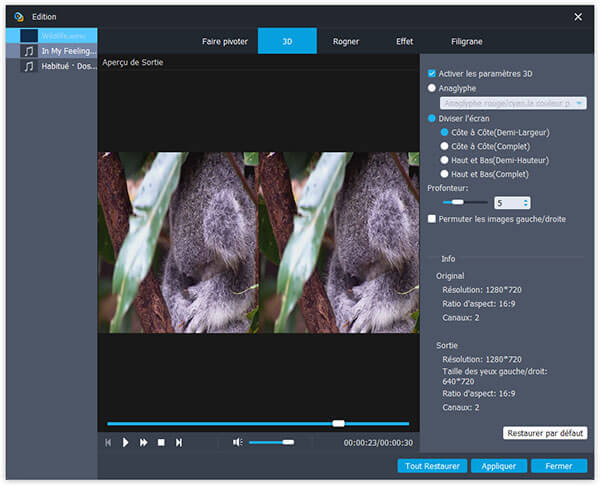
Task: Select the music icon for Habitué file
Action: [x=29, y=67]
